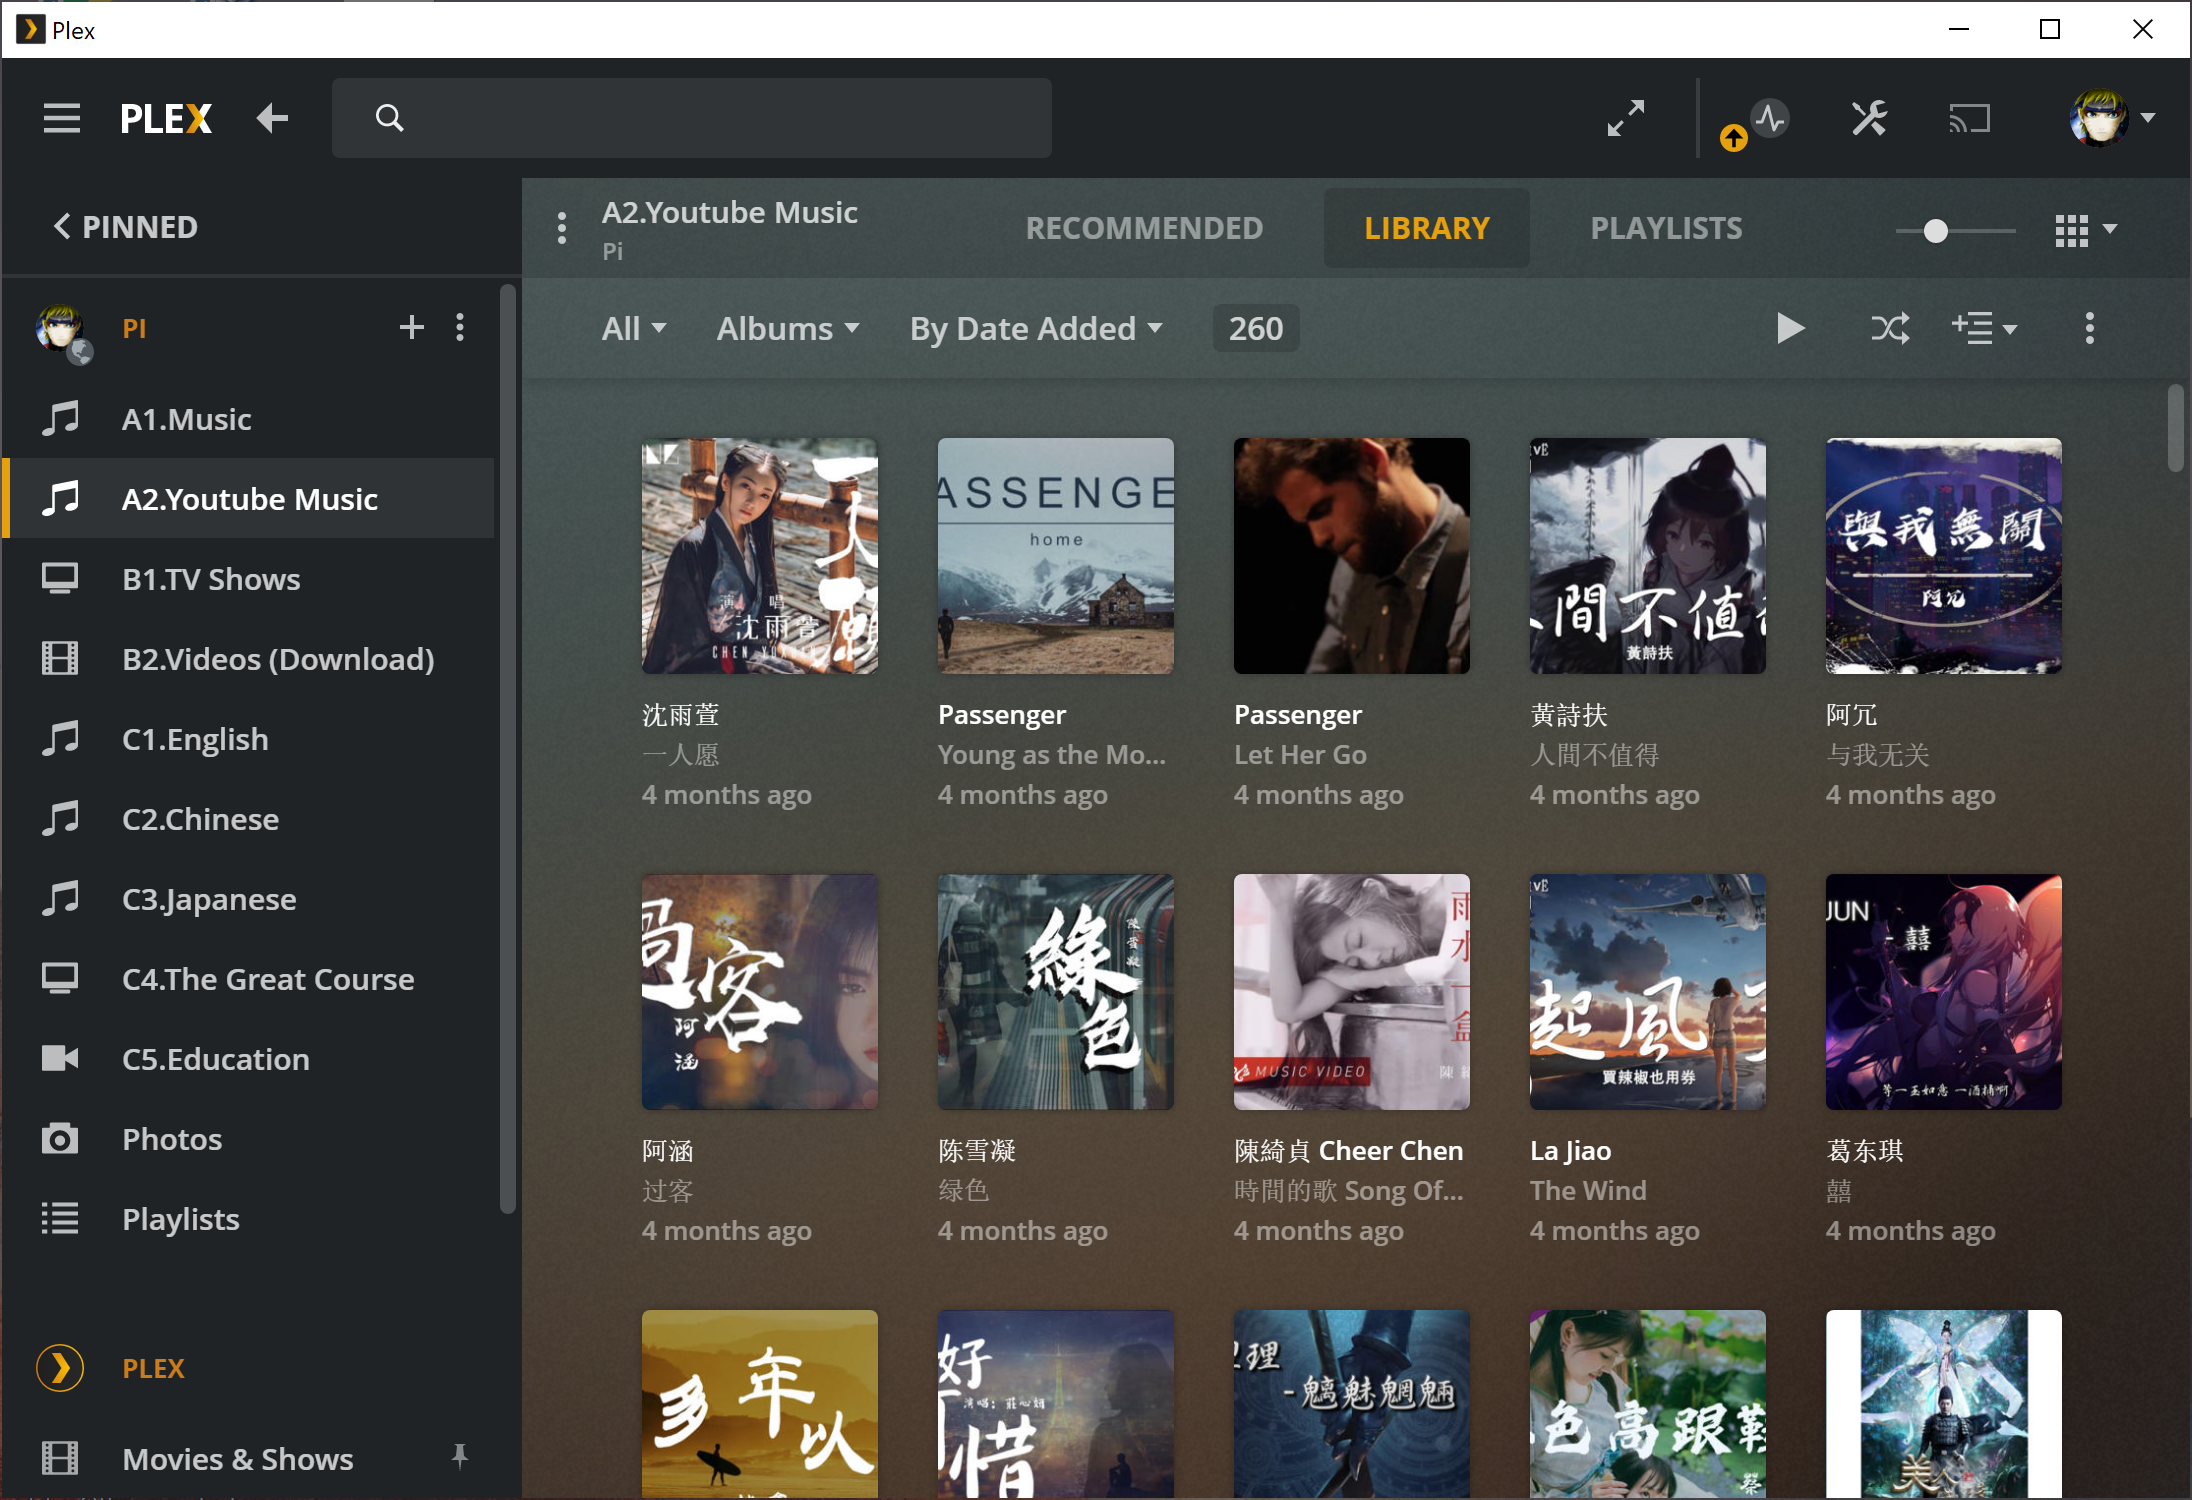Open the By Date Added sort dropdown
Image resolution: width=2192 pixels, height=1500 pixels.
pyautogui.click(x=1034, y=328)
